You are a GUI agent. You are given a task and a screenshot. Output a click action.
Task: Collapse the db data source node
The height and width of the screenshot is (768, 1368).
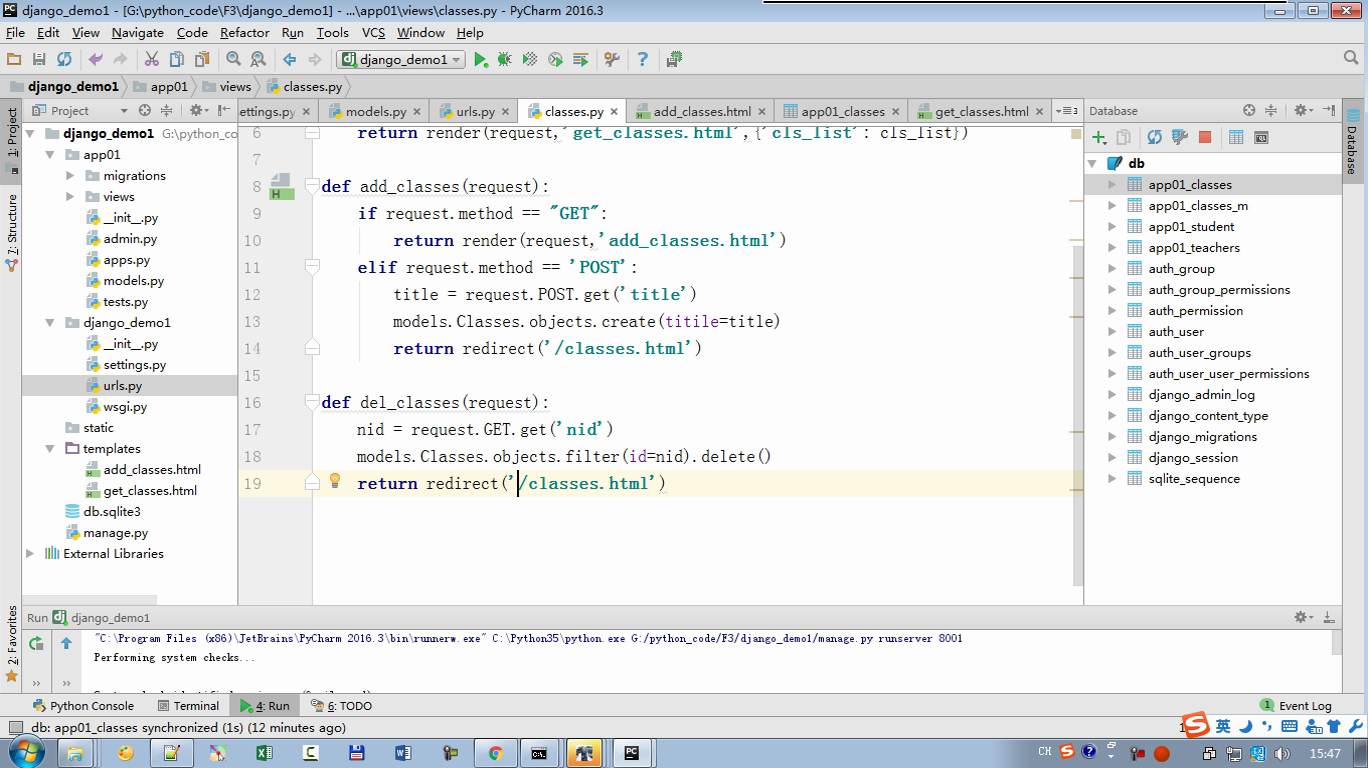coord(1093,164)
